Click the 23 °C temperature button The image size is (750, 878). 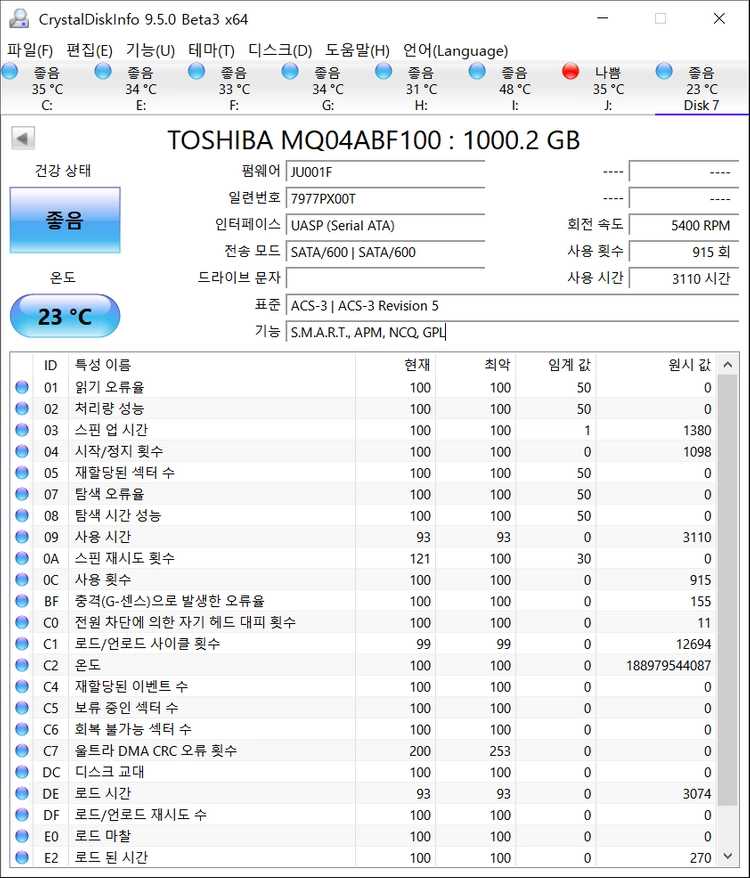point(65,316)
